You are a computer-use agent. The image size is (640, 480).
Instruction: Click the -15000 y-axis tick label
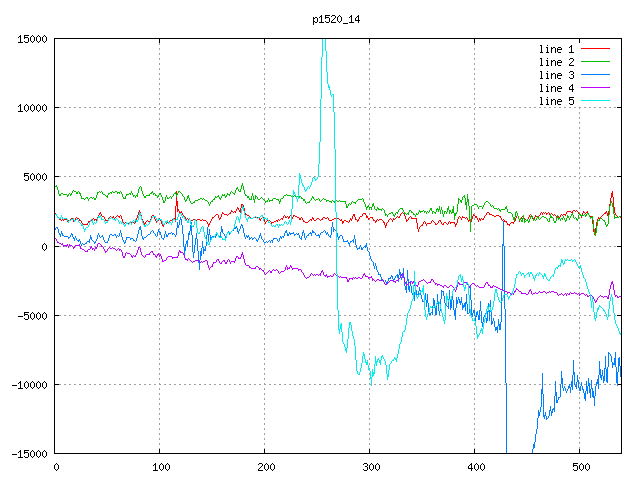(x=29, y=454)
